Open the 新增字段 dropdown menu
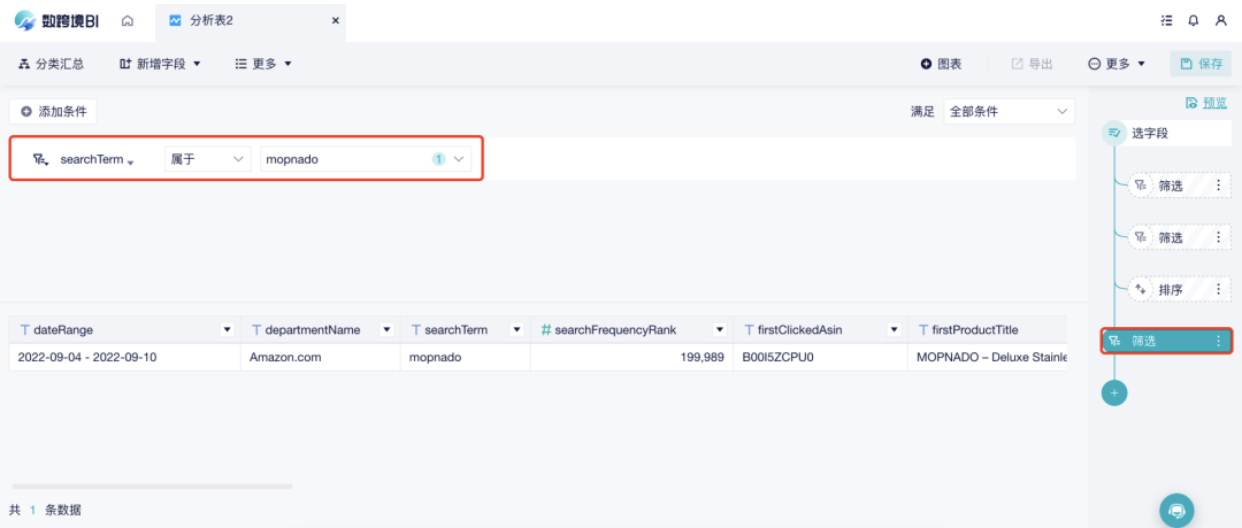The height and width of the screenshot is (528, 1242). click(x=160, y=64)
